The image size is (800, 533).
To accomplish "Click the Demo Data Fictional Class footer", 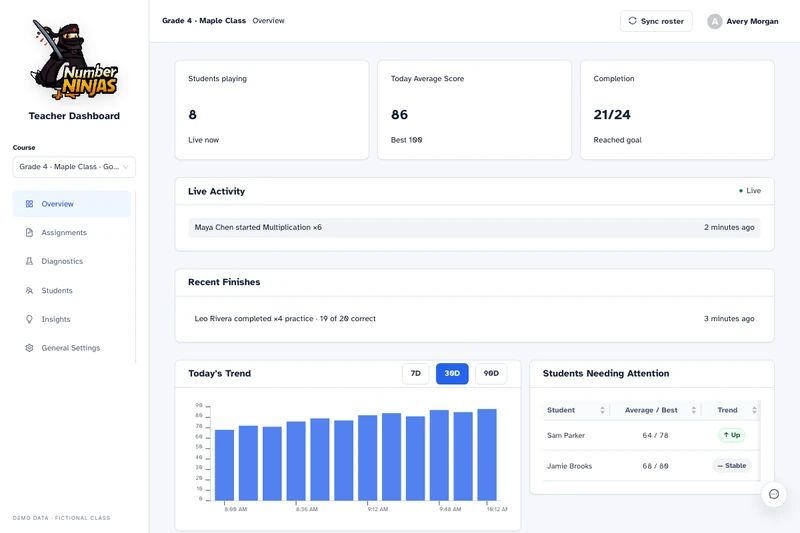I will 61,518.
